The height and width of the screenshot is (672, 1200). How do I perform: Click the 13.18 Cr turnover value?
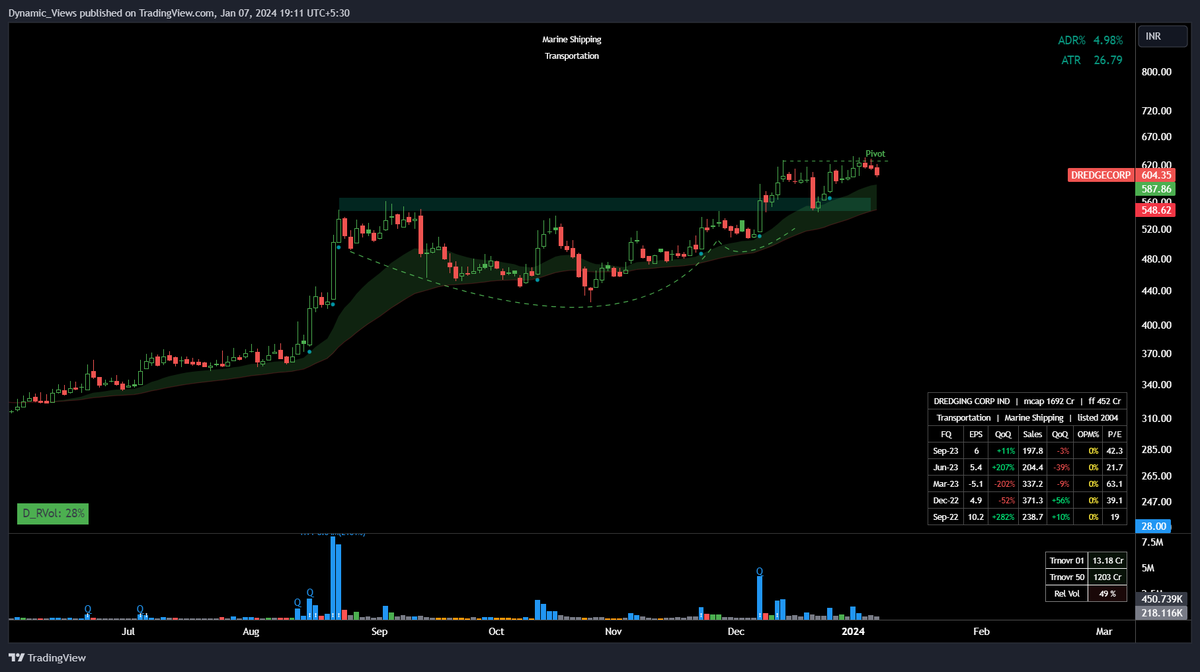(x=1107, y=561)
